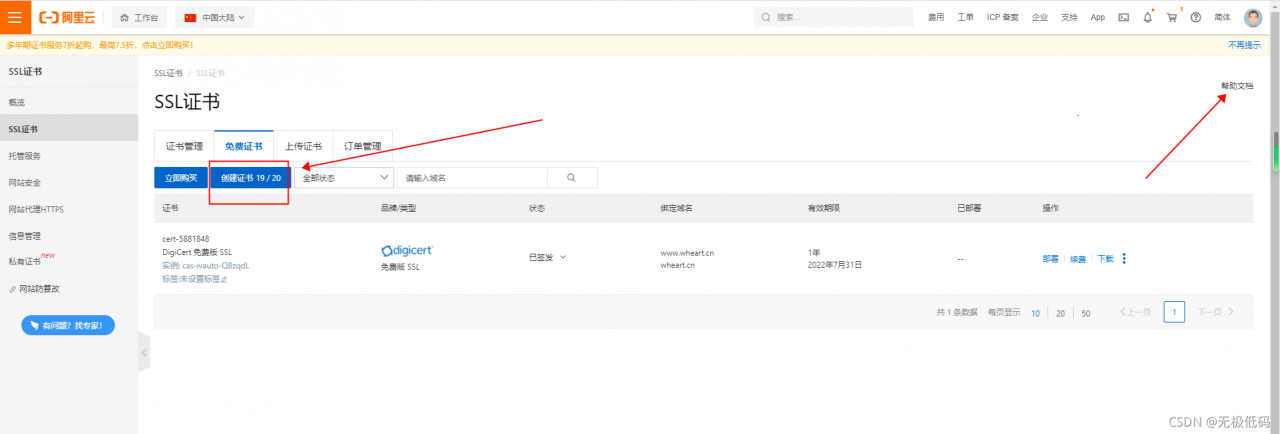Open the shopping cart
Image resolution: width=1280 pixels, height=434 pixels.
(x=1172, y=17)
